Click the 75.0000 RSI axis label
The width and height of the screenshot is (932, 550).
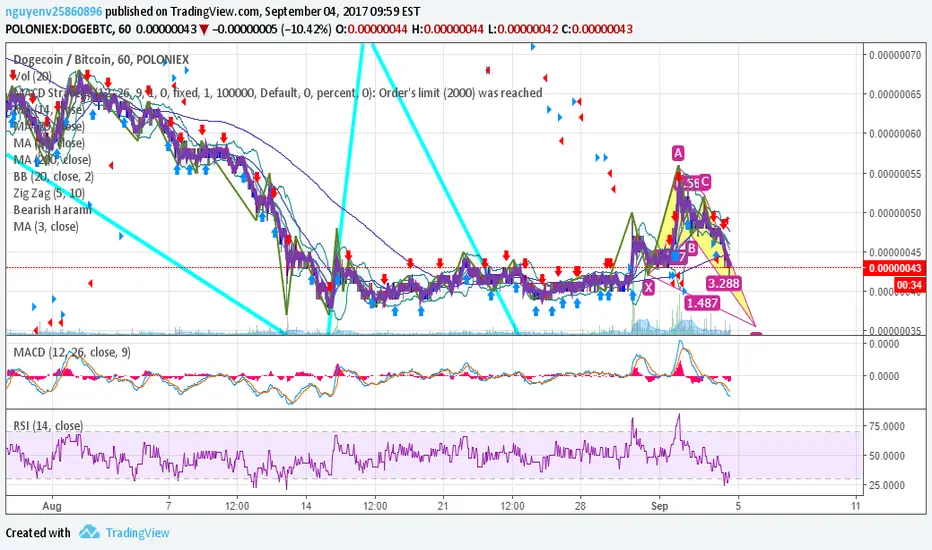coord(887,426)
